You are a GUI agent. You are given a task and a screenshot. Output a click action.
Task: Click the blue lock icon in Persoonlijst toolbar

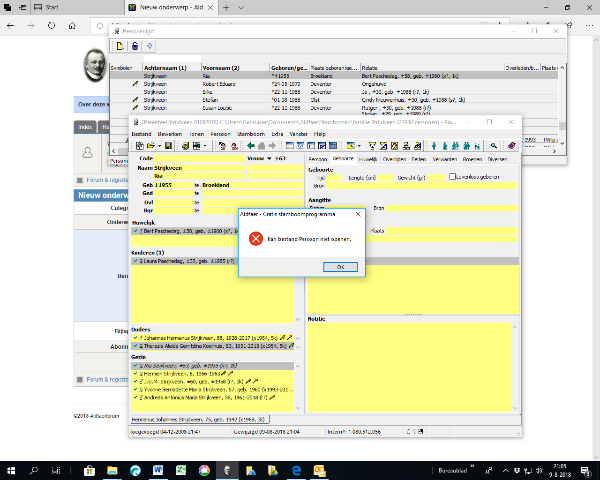coord(135,46)
